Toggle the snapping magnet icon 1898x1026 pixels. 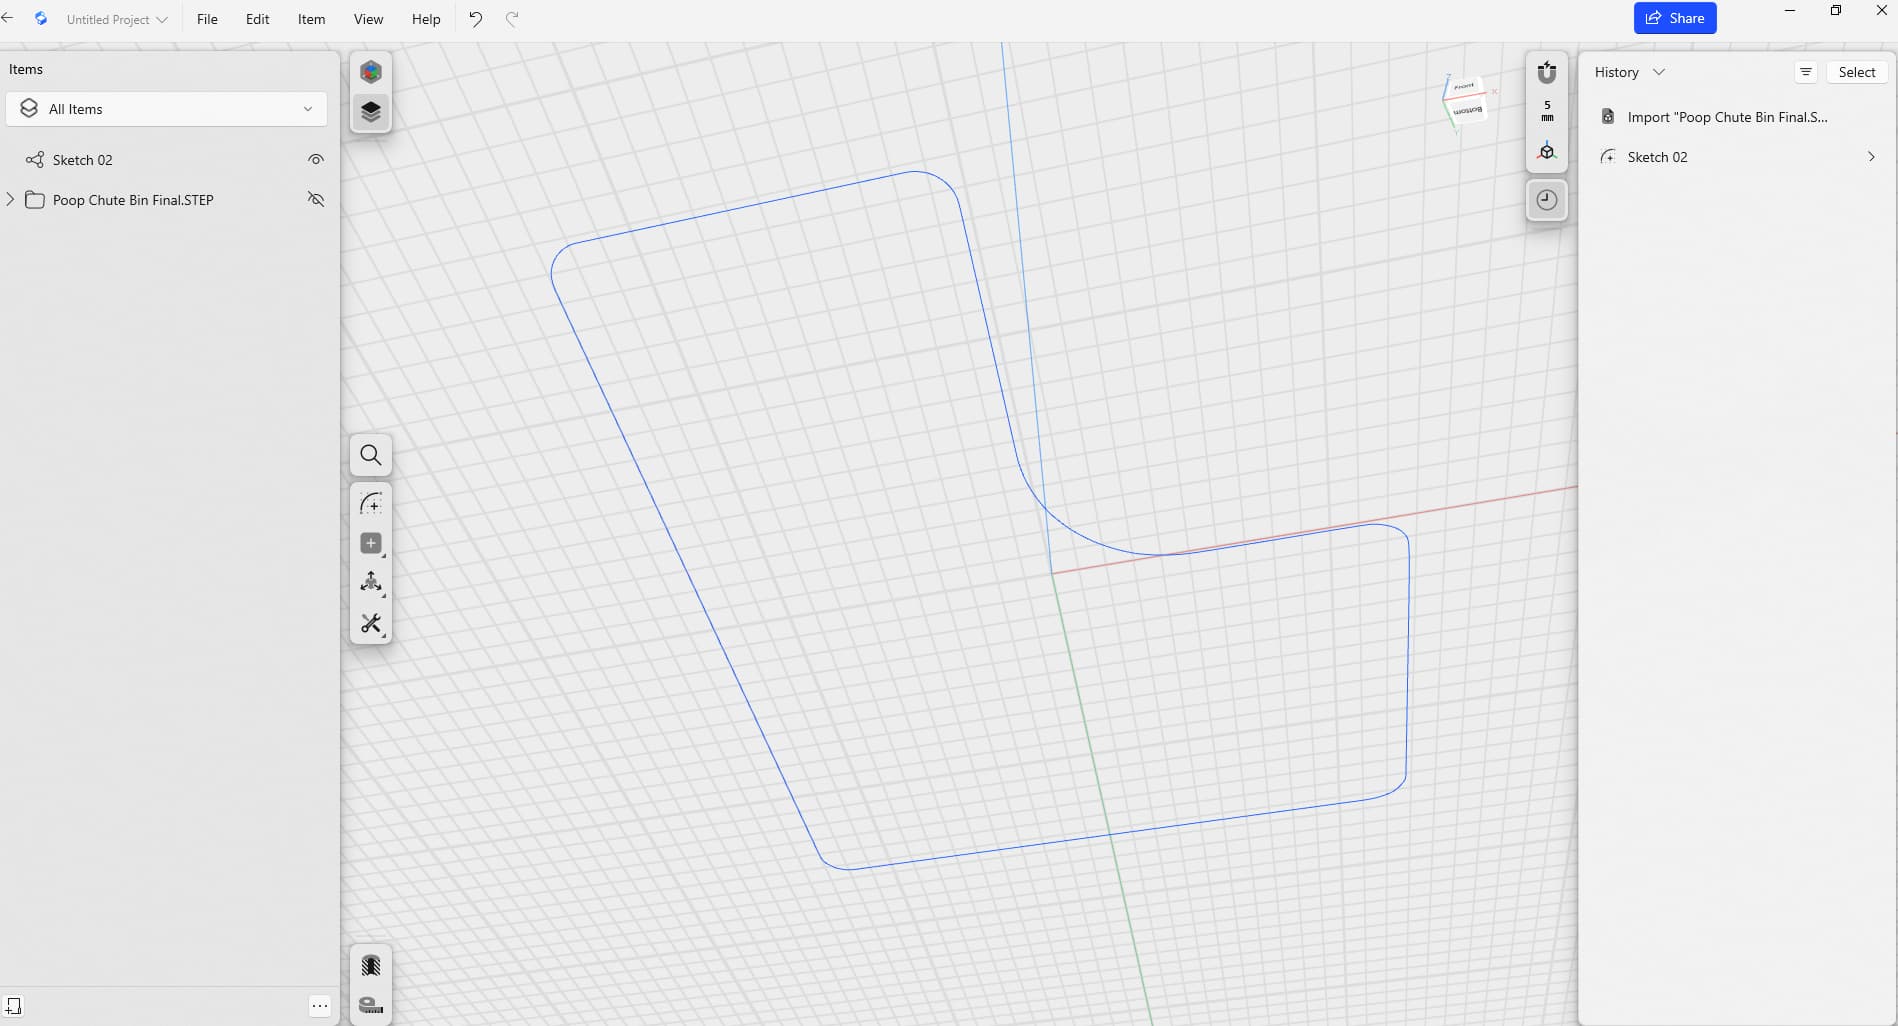tap(1547, 72)
